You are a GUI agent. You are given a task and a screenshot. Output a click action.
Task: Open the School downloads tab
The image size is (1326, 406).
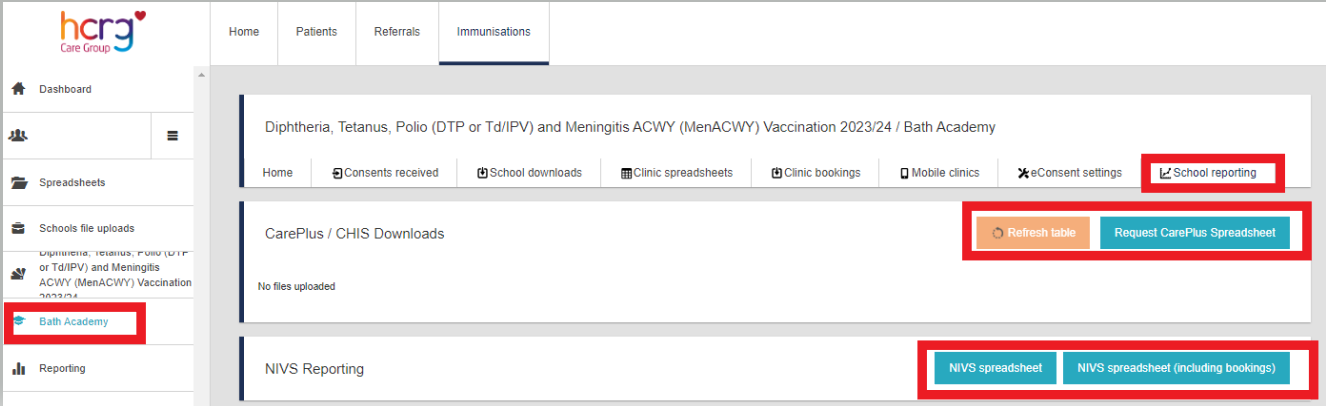(529, 173)
